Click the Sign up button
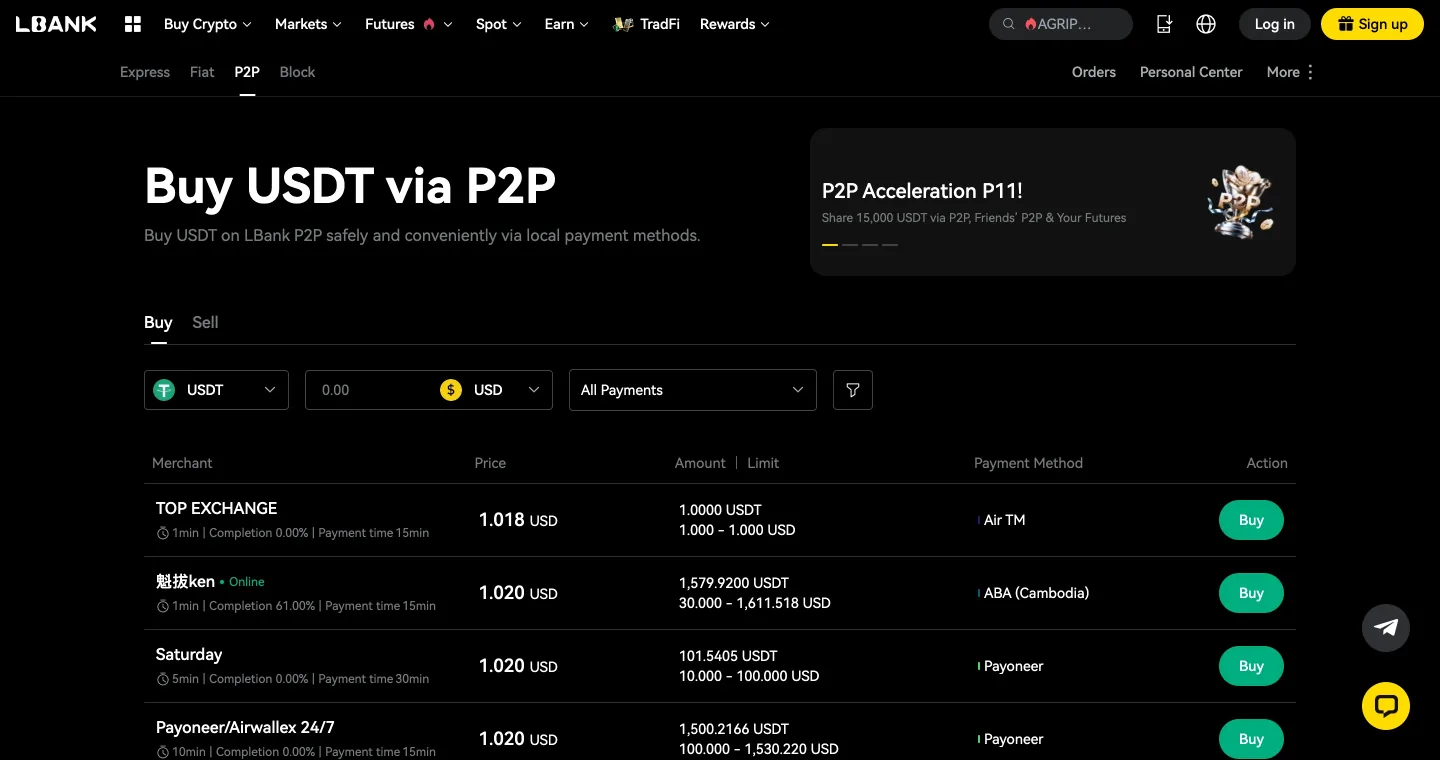 [1372, 24]
